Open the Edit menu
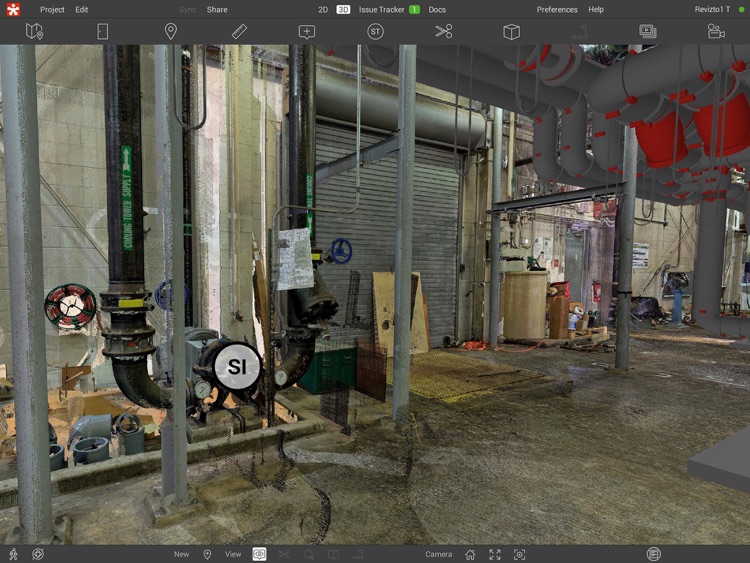 81,10
